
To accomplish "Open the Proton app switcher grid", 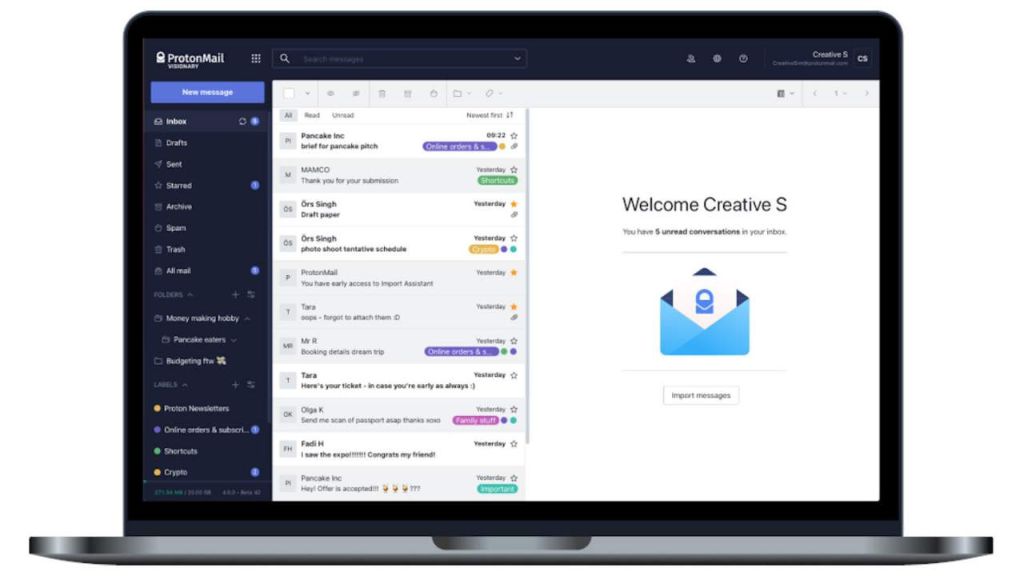I will 256,59.
